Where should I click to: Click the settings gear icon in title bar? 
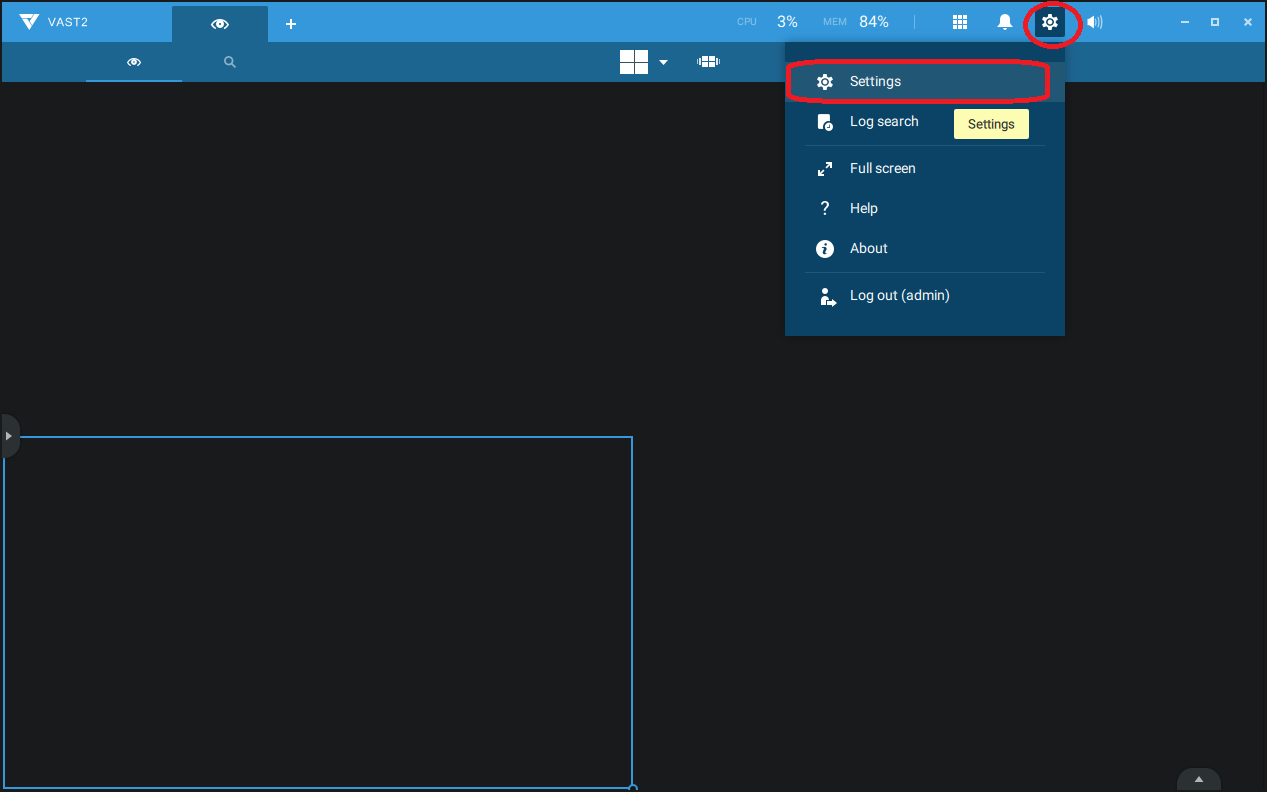(1049, 22)
